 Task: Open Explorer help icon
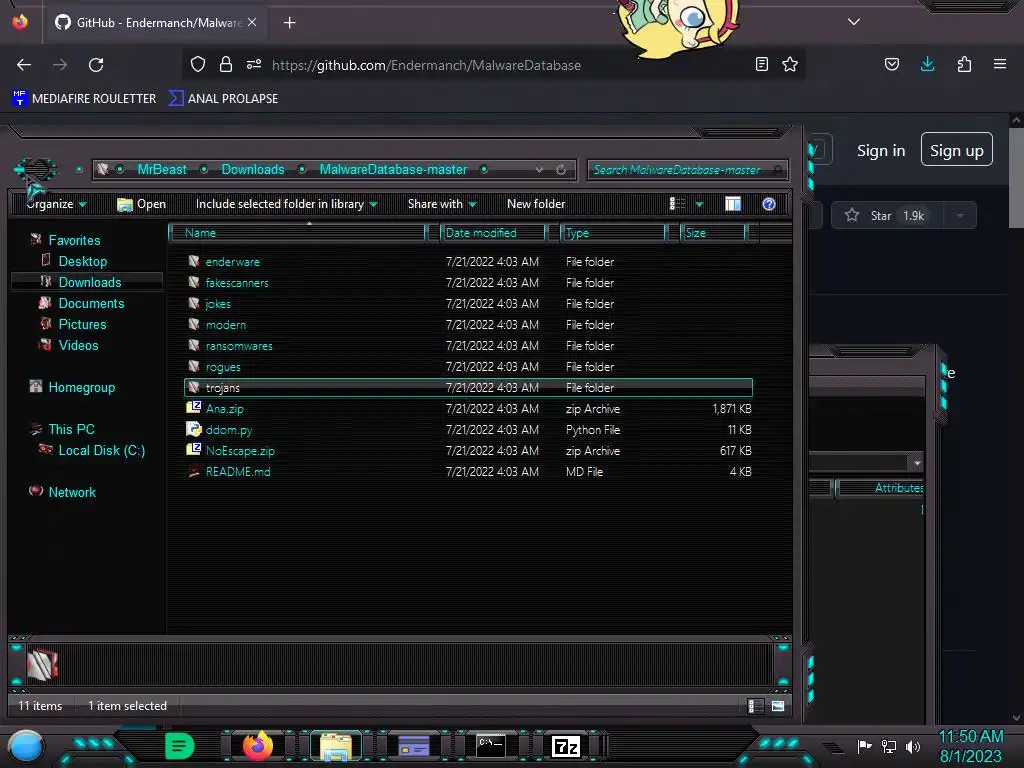(x=769, y=204)
